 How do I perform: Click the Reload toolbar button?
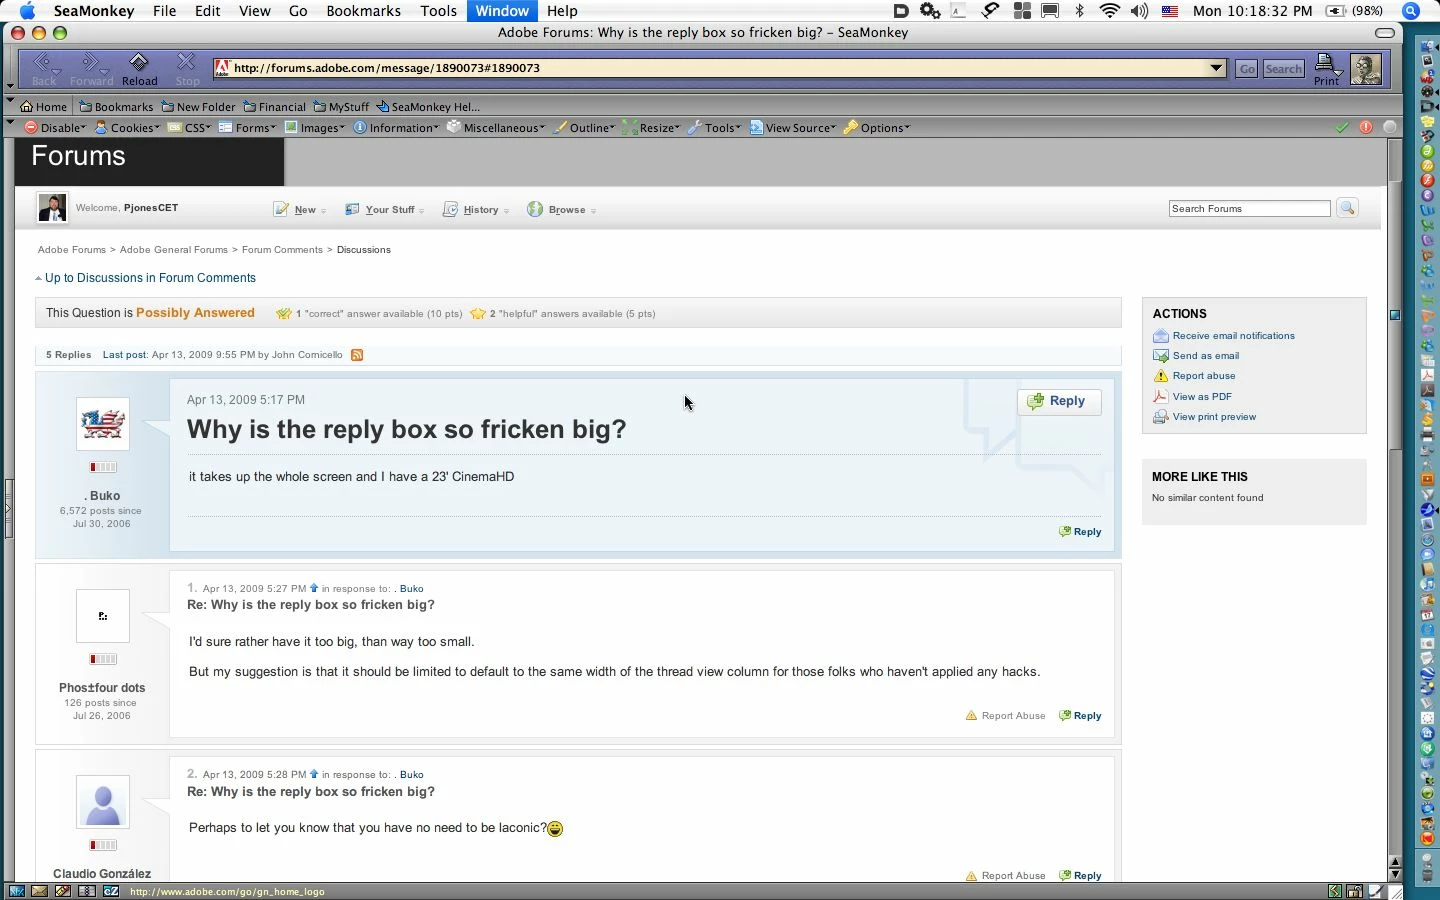coord(139,69)
